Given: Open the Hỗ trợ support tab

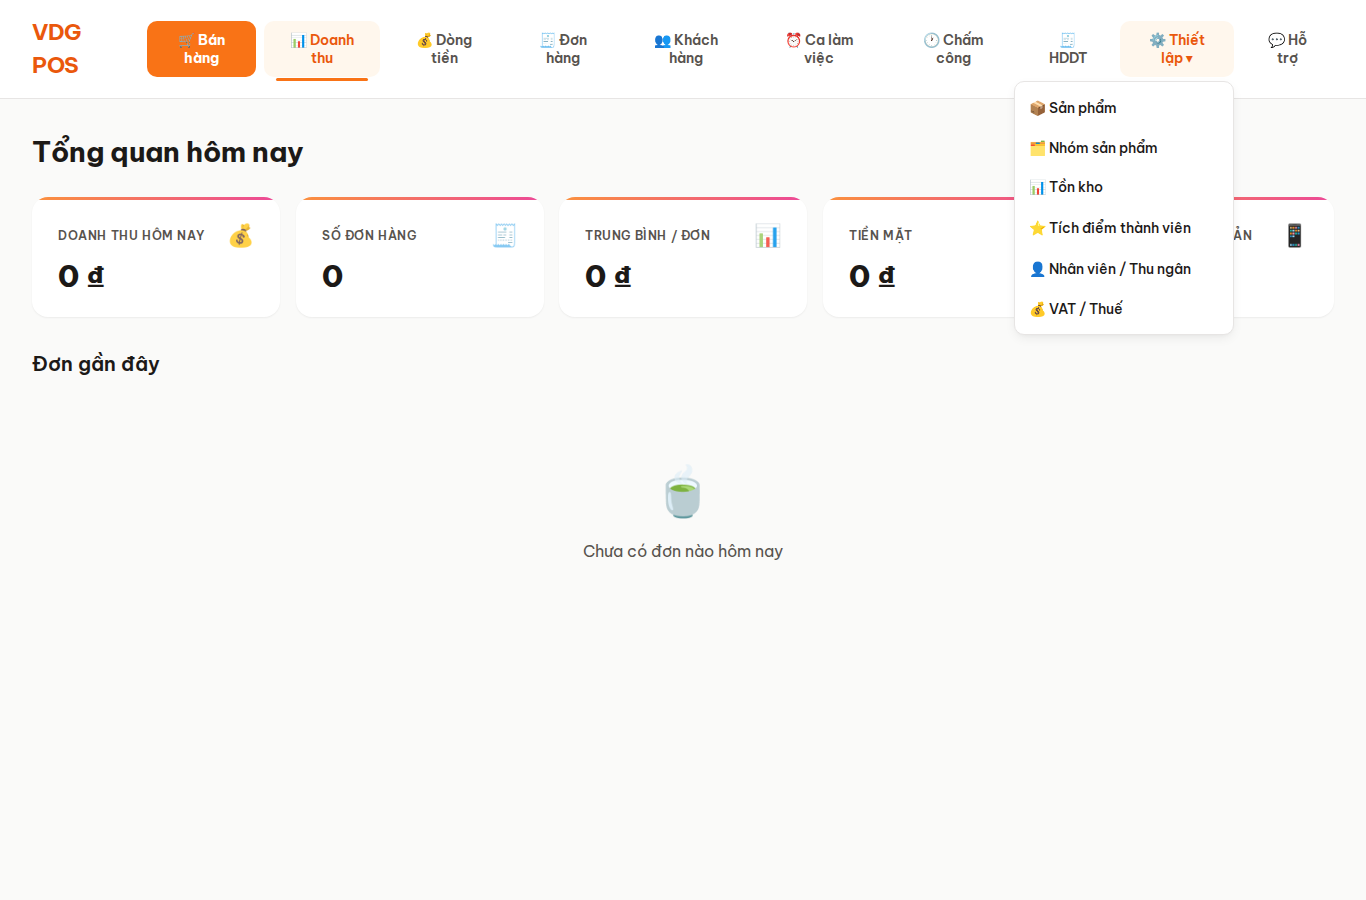Looking at the screenshot, I should 1288,49.
